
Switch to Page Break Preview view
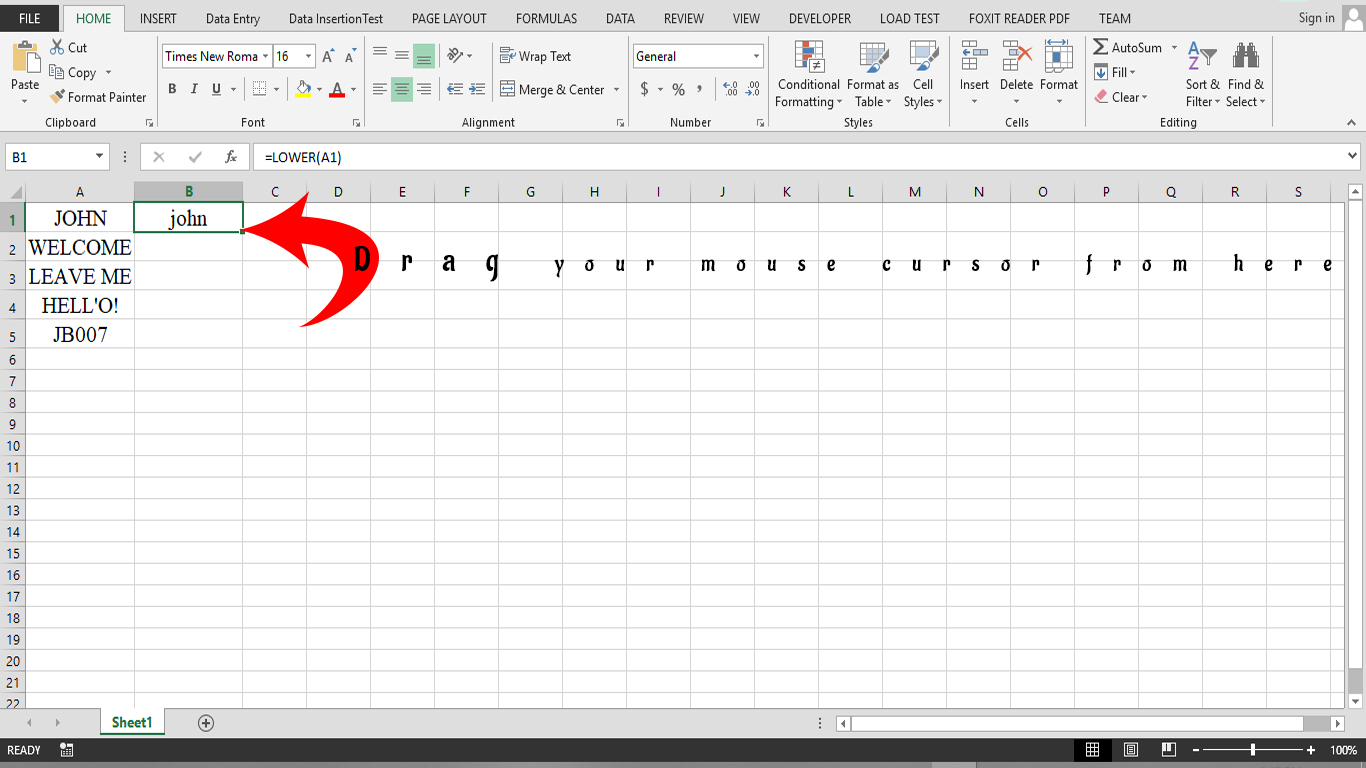[1168, 750]
